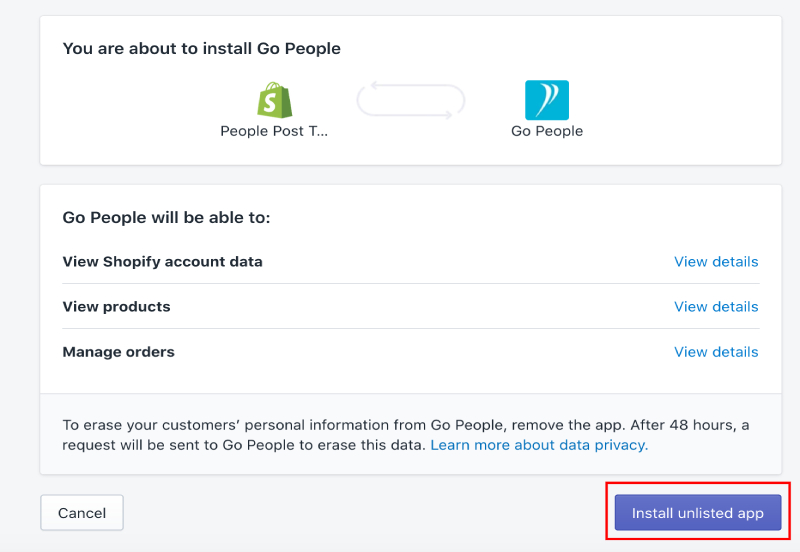800x552 pixels.
Task: Open View details for Shopify account data
Action: [716, 262]
